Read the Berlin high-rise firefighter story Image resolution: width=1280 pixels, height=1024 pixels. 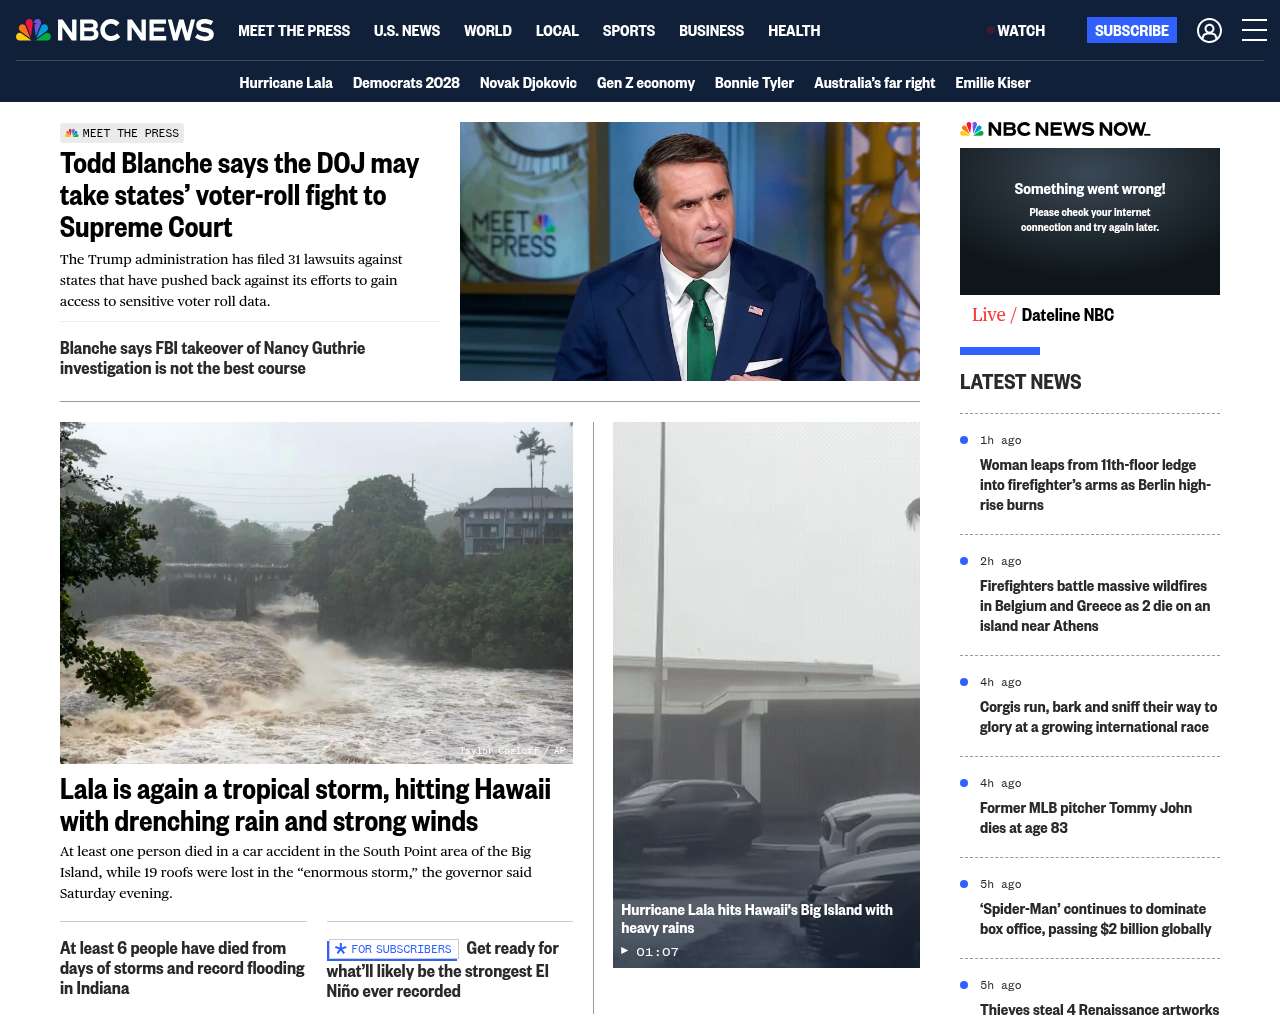1095,485
